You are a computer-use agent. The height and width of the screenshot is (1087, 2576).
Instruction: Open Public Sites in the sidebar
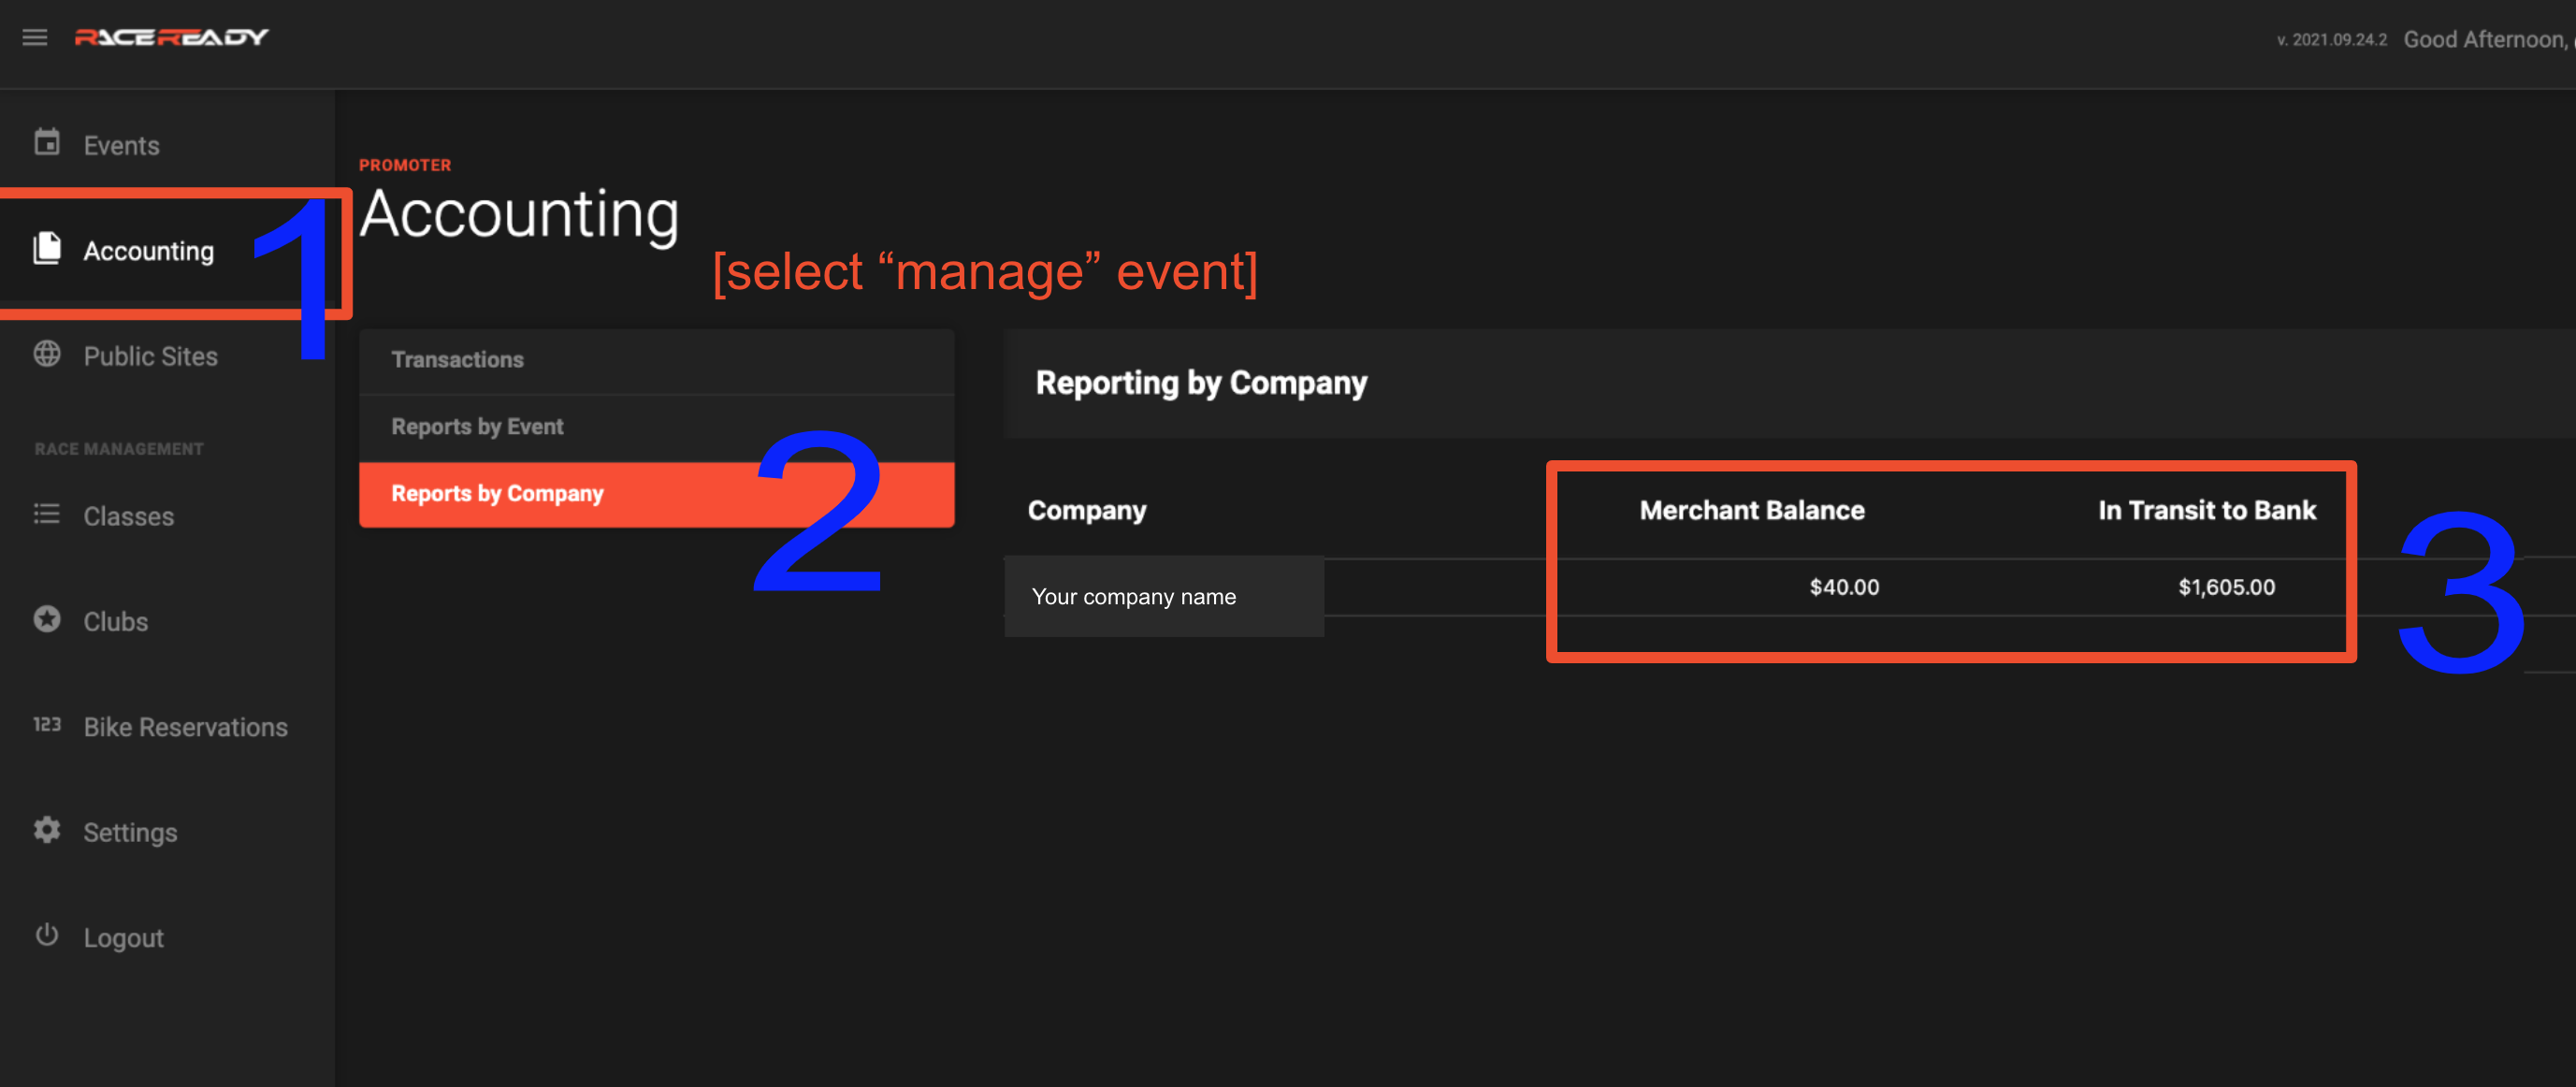[150, 357]
